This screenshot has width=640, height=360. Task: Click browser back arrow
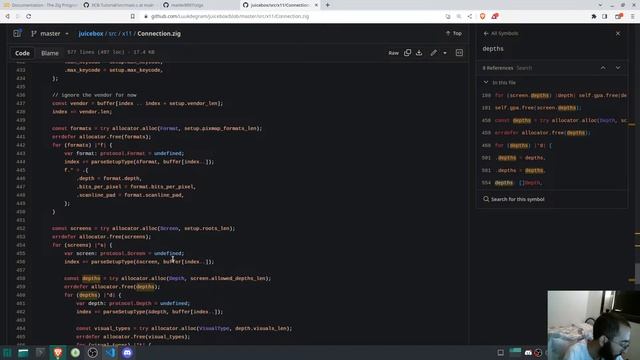[x=7, y=16]
